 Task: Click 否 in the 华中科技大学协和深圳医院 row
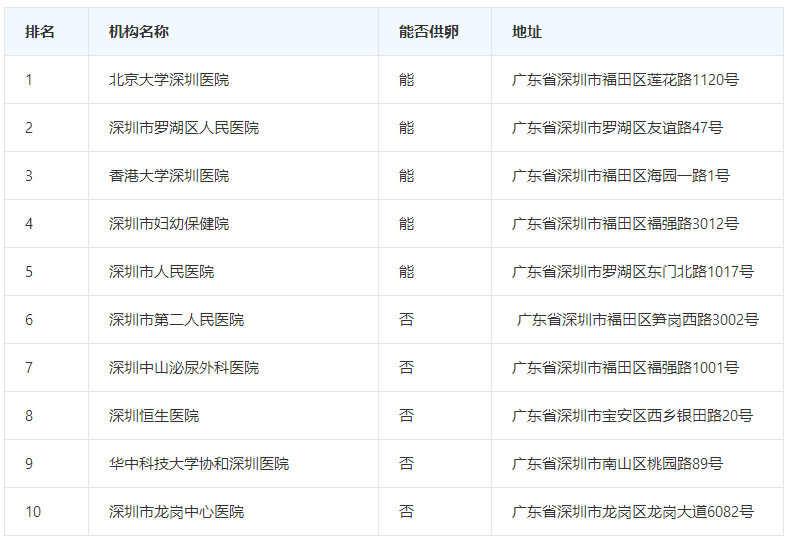pos(406,464)
